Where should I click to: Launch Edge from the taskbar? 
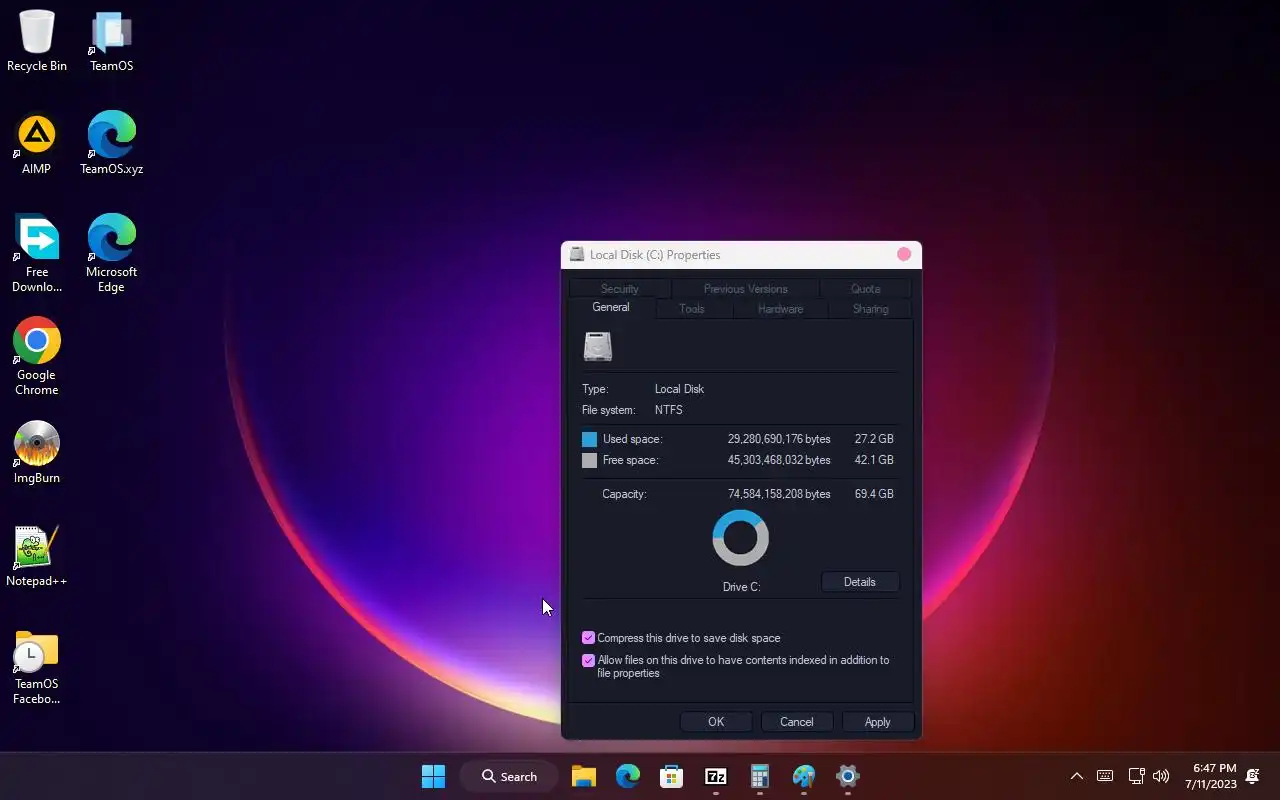[628, 776]
